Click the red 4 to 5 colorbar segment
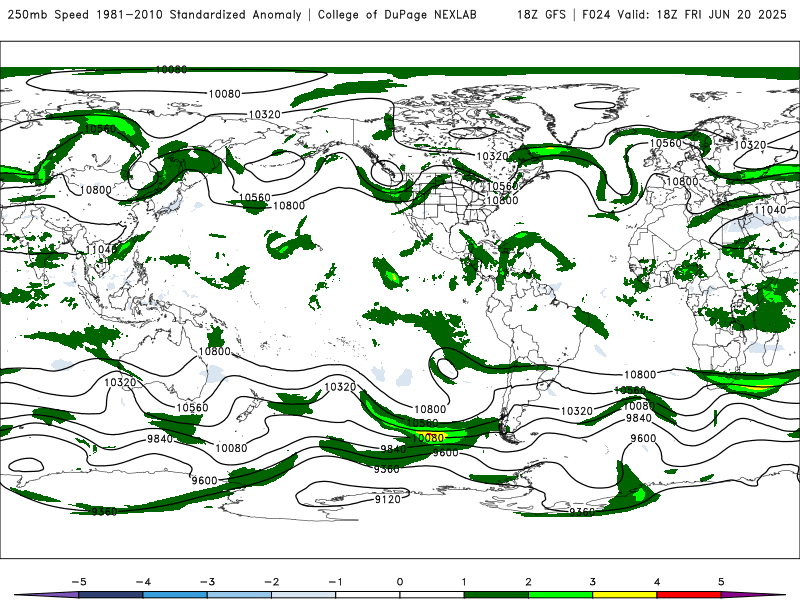This screenshot has width=800, height=600. click(689, 595)
